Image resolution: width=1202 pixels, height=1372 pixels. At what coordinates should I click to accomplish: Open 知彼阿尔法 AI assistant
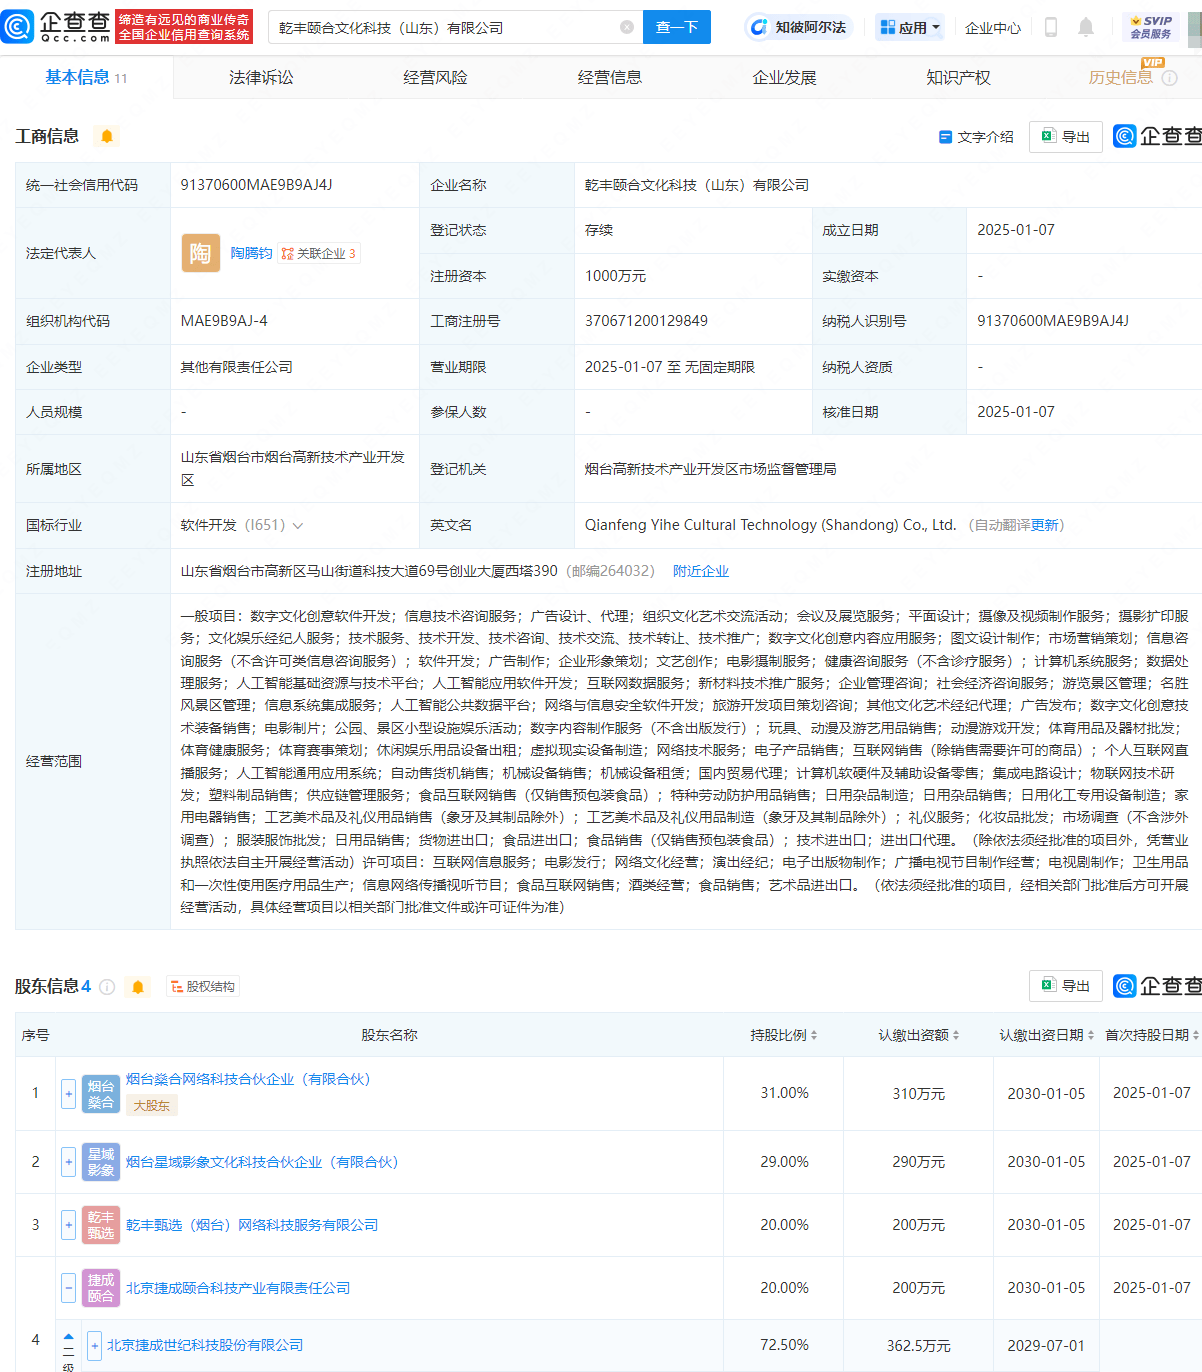pyautogui.click(x=797, y=27)
